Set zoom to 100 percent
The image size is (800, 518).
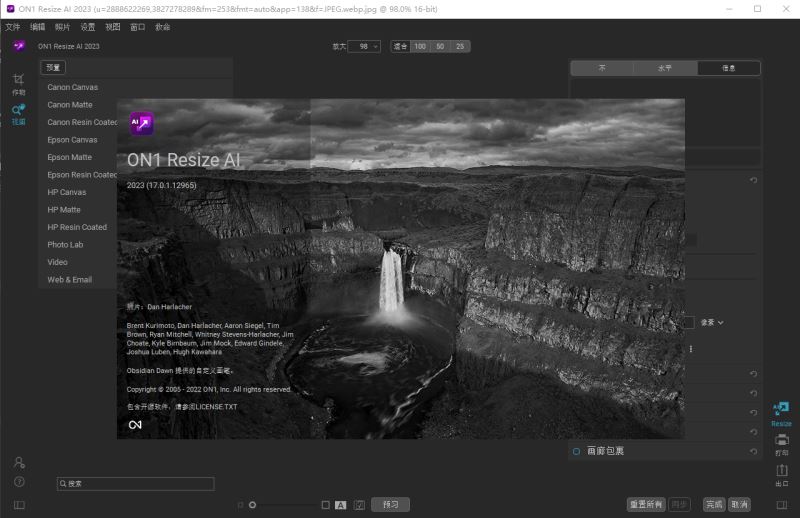pos(420,46)
